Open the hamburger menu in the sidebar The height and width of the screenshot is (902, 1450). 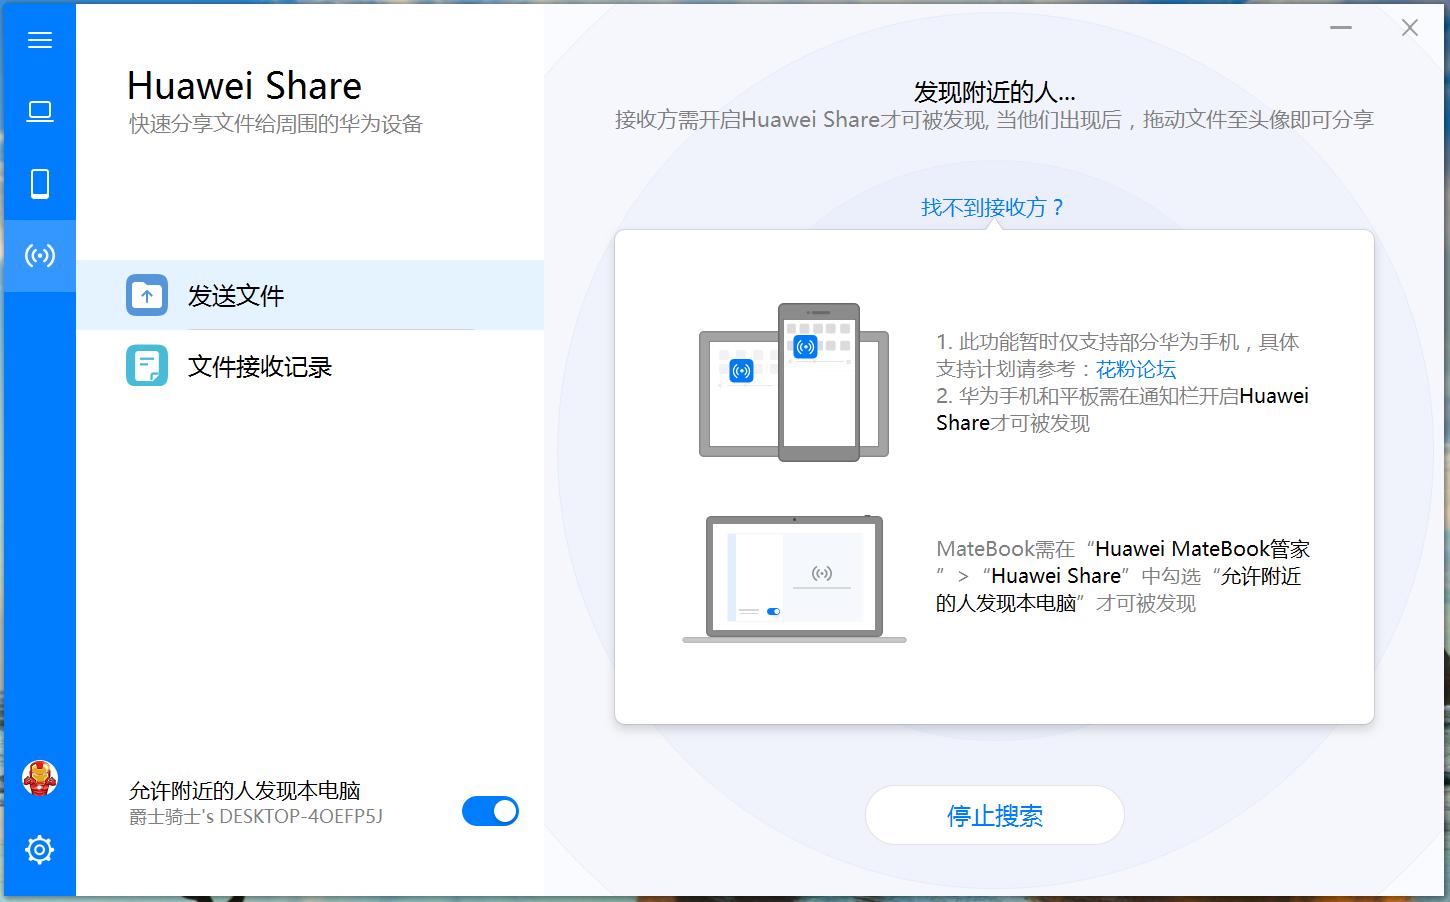40,39
